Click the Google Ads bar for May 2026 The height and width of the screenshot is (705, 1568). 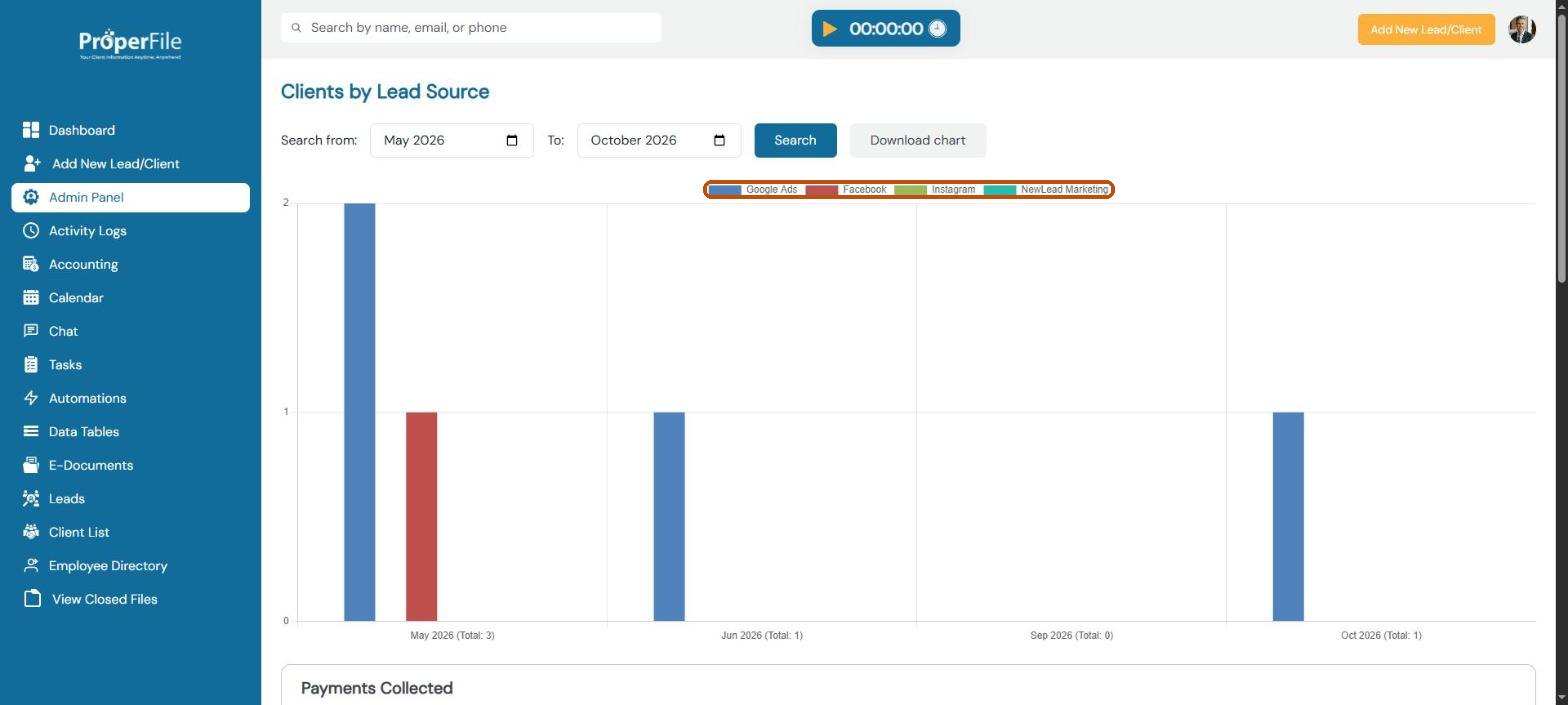(359, 412)
